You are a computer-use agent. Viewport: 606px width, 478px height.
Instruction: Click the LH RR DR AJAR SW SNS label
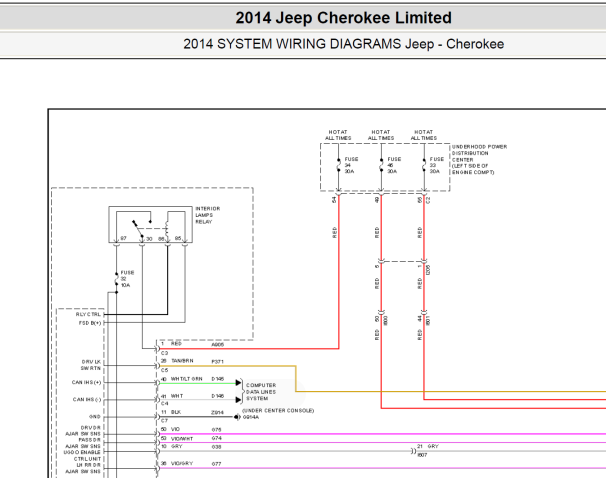point(83,468)
